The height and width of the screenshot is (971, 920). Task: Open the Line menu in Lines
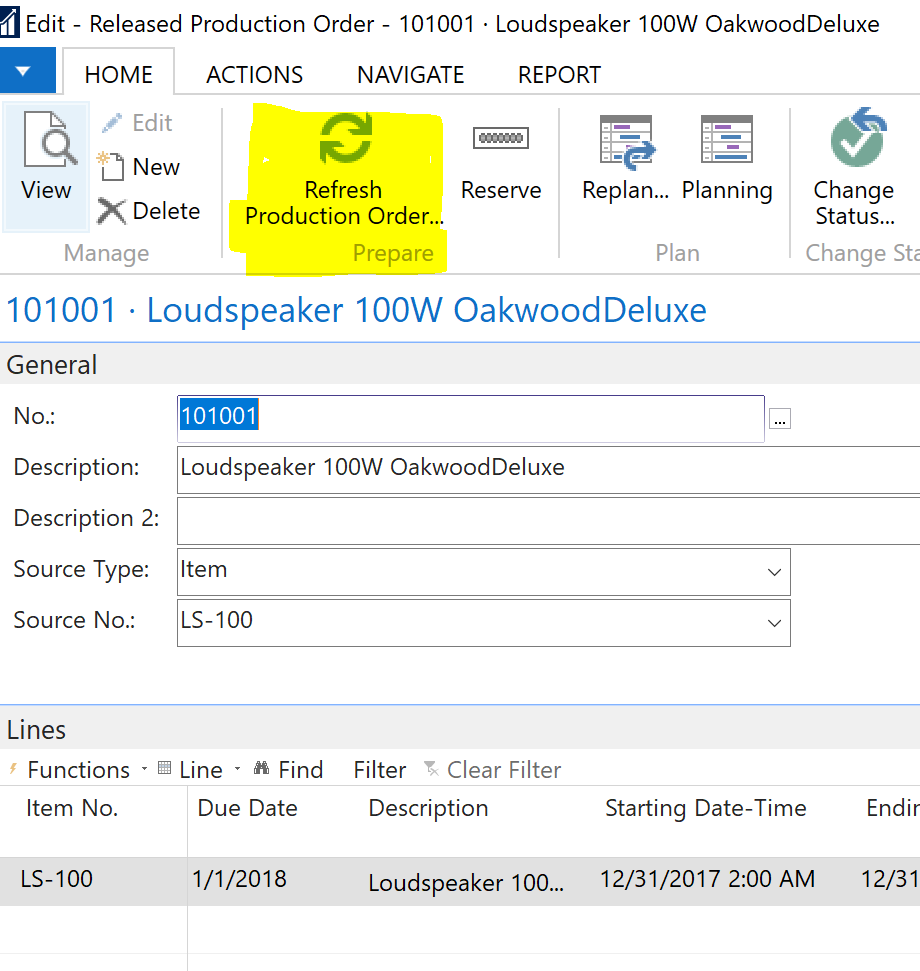point(199,770)
